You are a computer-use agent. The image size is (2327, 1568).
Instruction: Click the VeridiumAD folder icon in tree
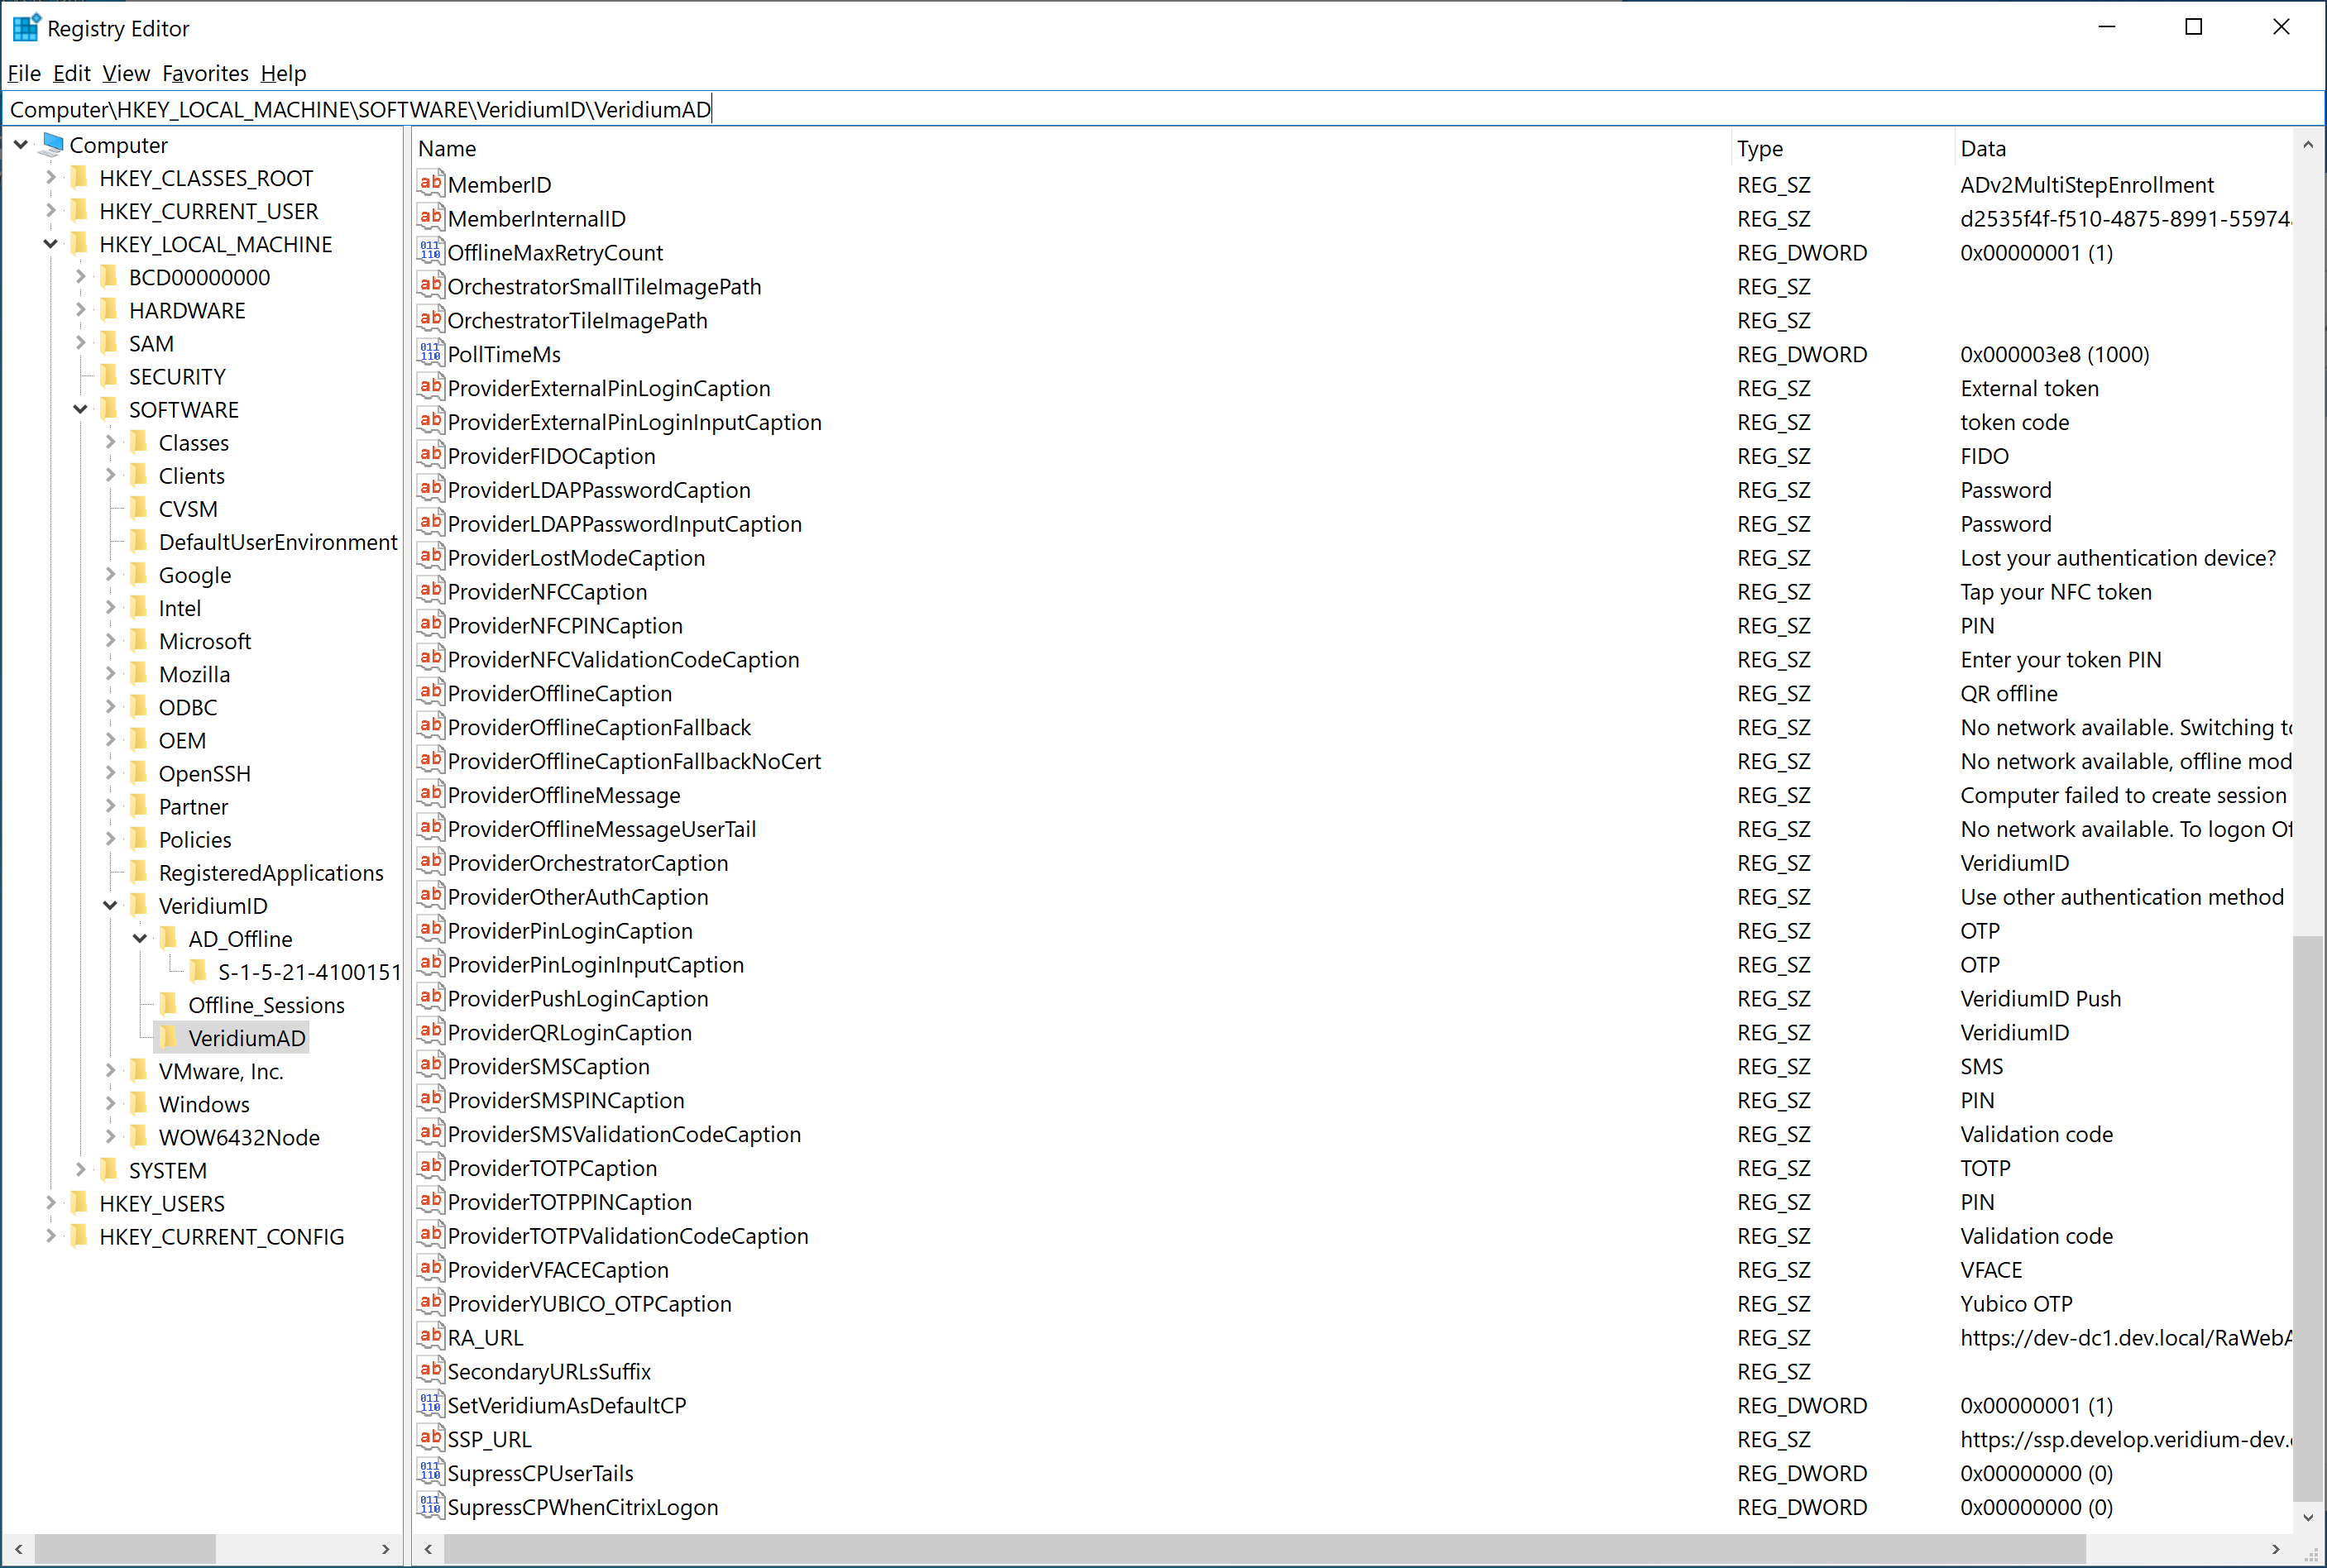169,1037
